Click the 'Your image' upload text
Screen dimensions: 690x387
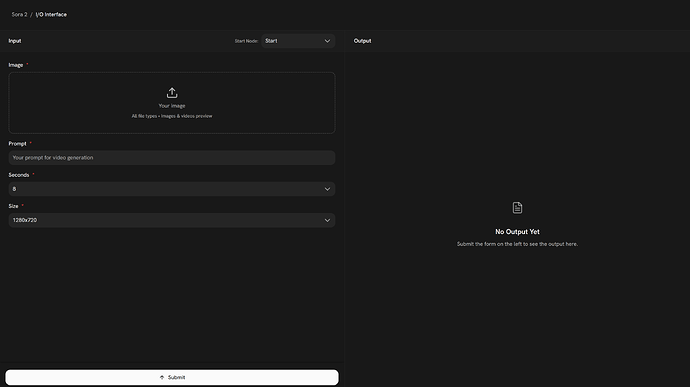click(172, 106)
